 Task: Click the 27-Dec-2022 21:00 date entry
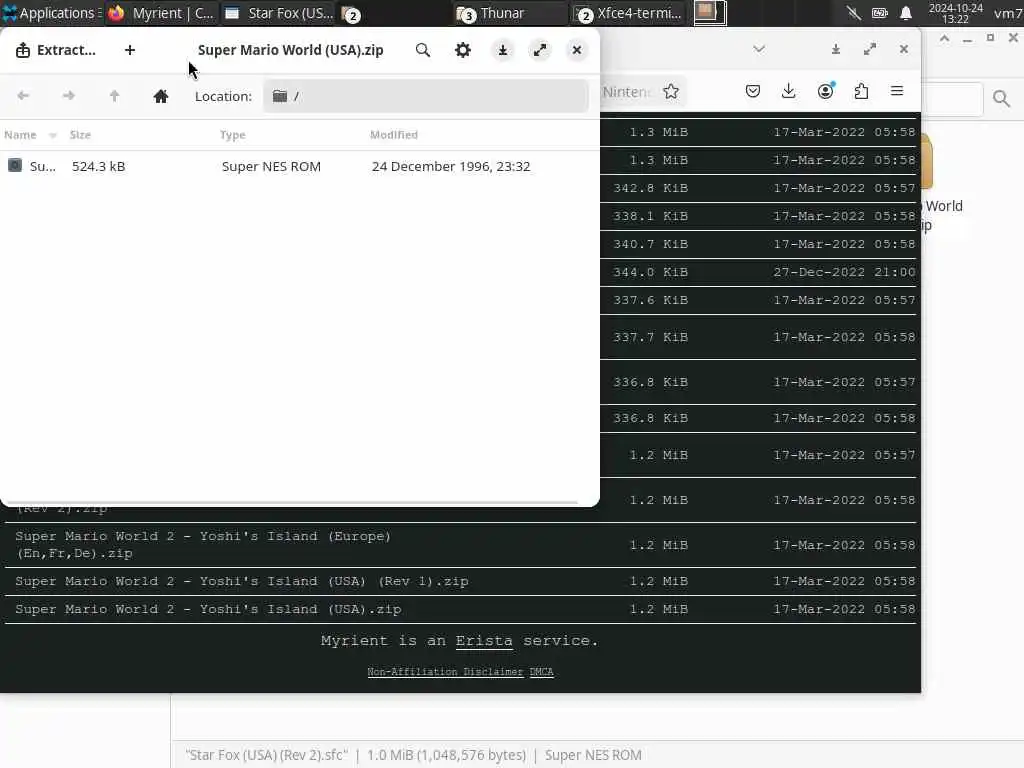pos(844,272)
